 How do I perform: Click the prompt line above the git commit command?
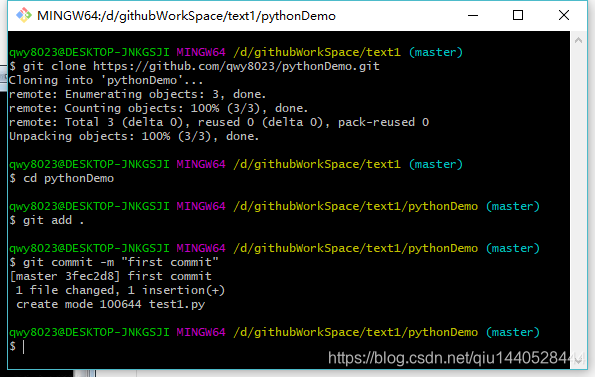point(274,249)
